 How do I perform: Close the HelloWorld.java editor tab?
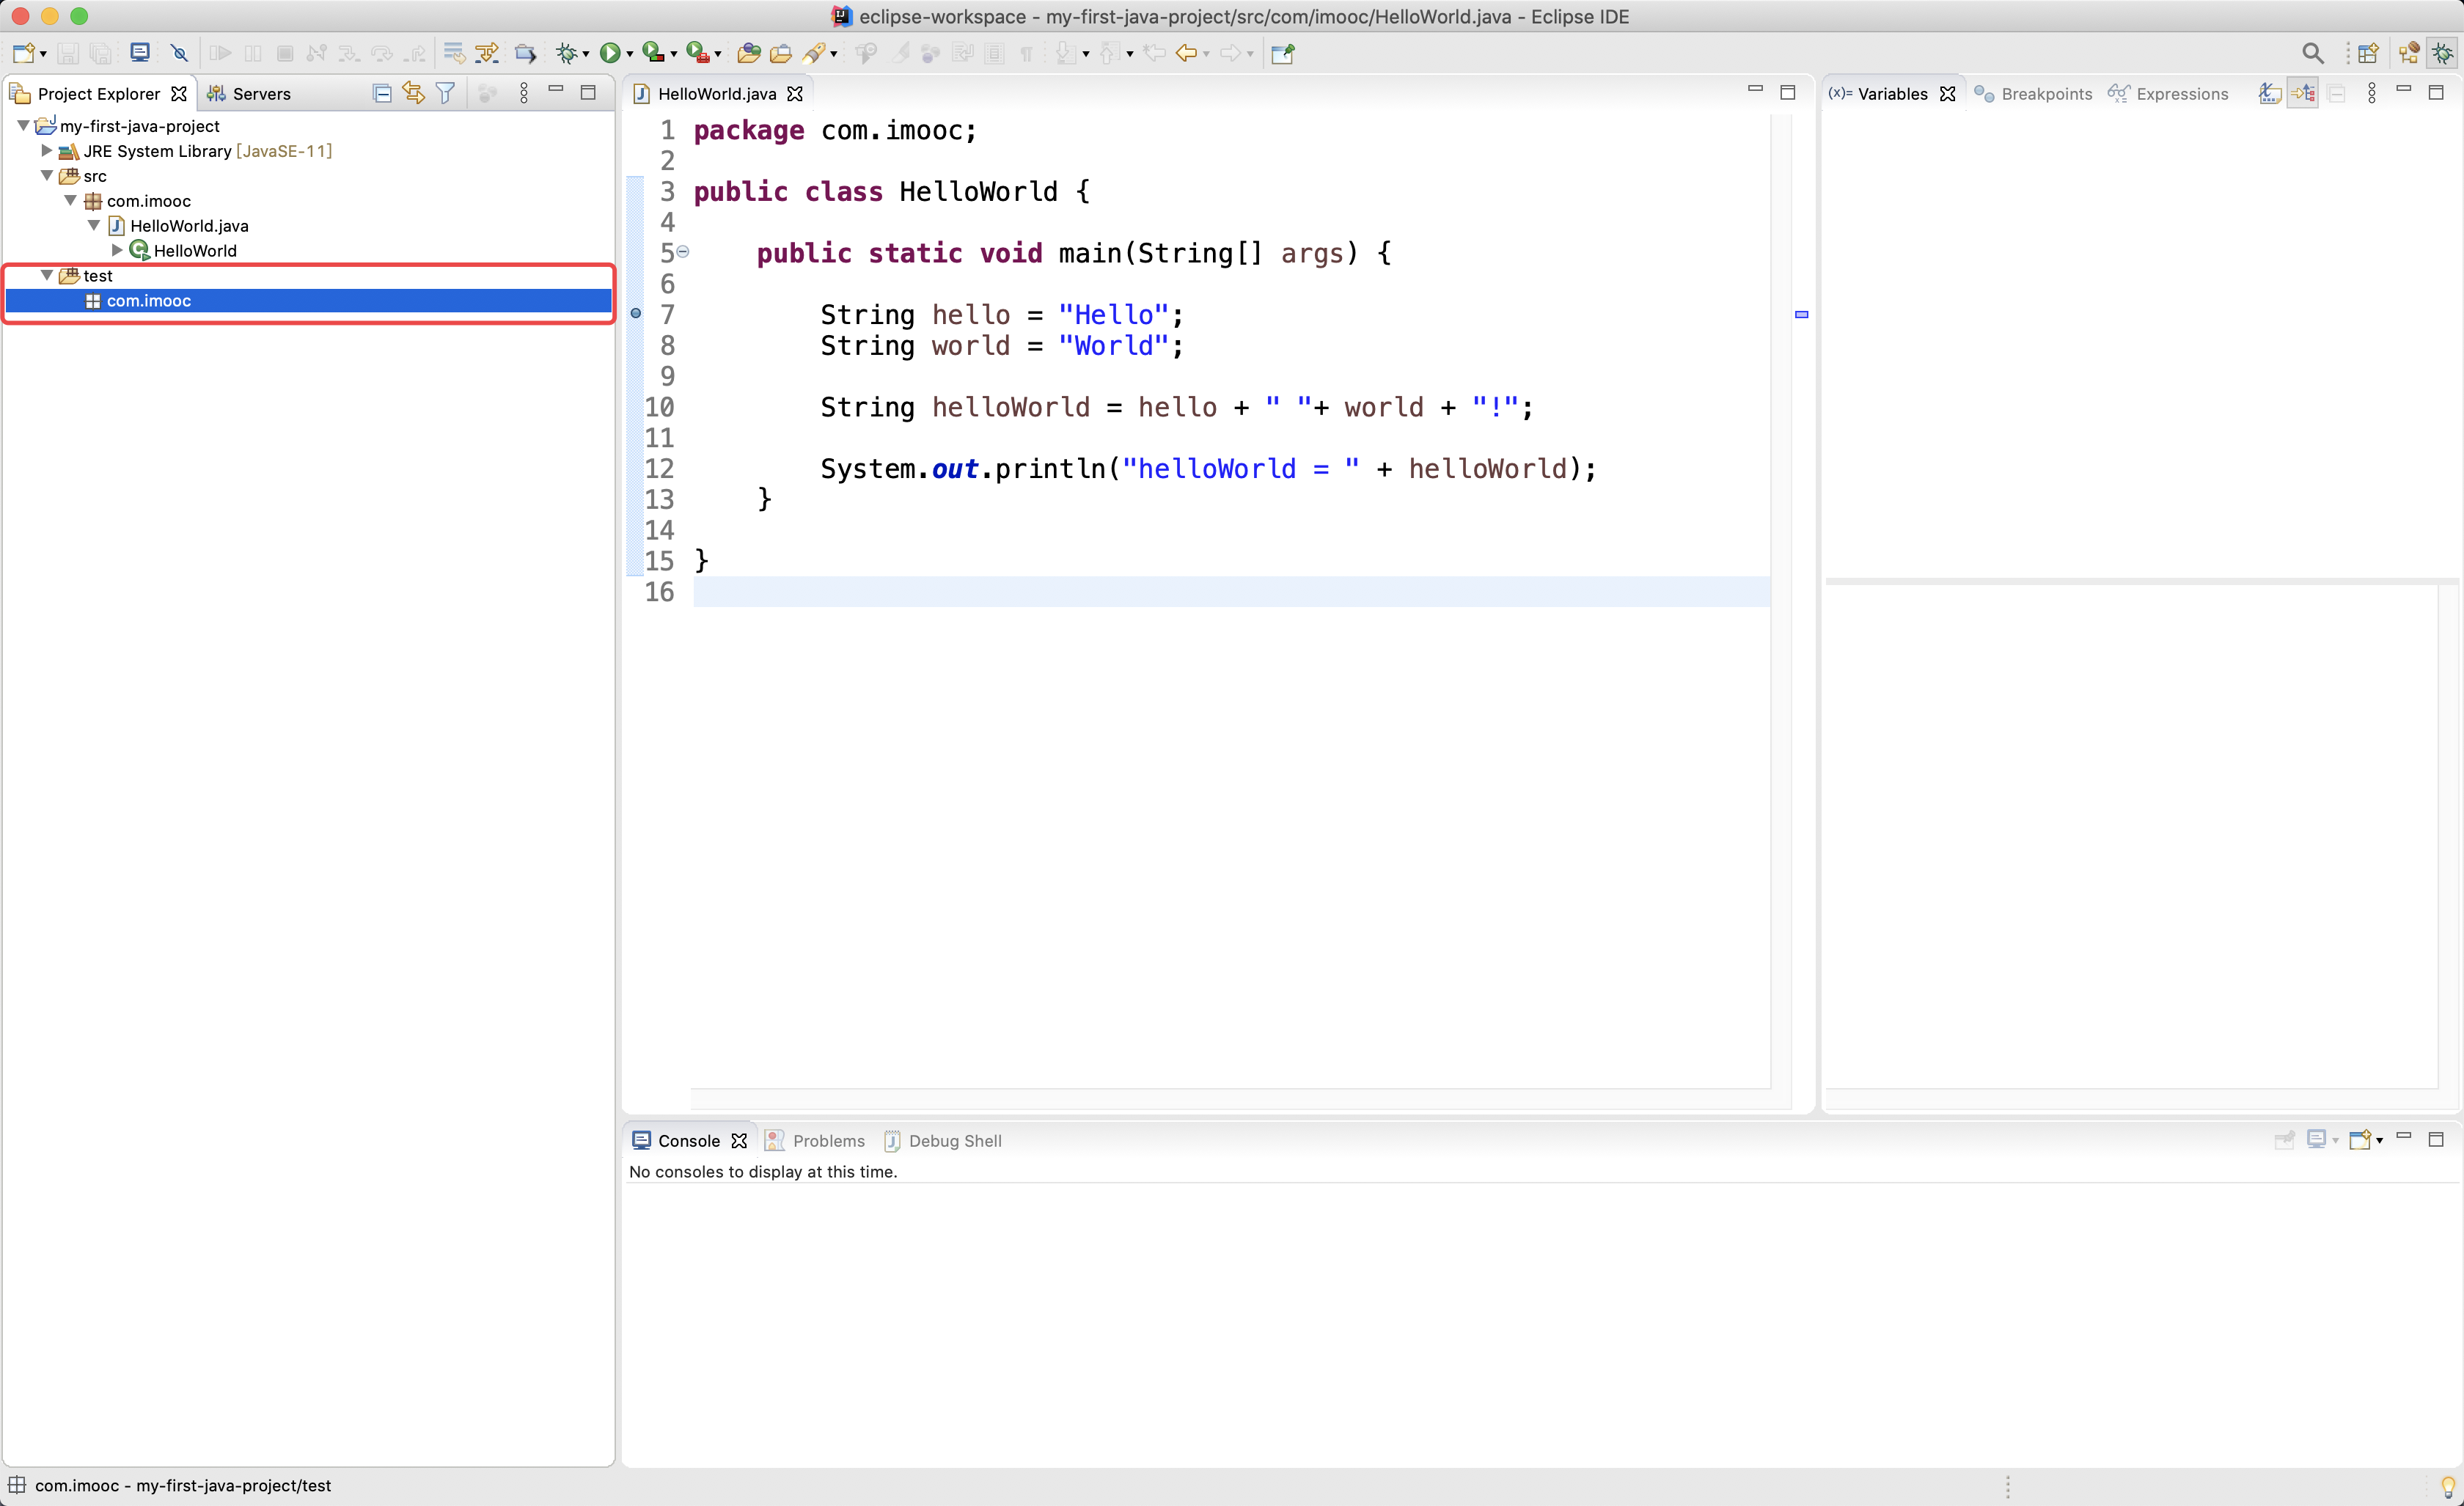(x=795, y=94)
